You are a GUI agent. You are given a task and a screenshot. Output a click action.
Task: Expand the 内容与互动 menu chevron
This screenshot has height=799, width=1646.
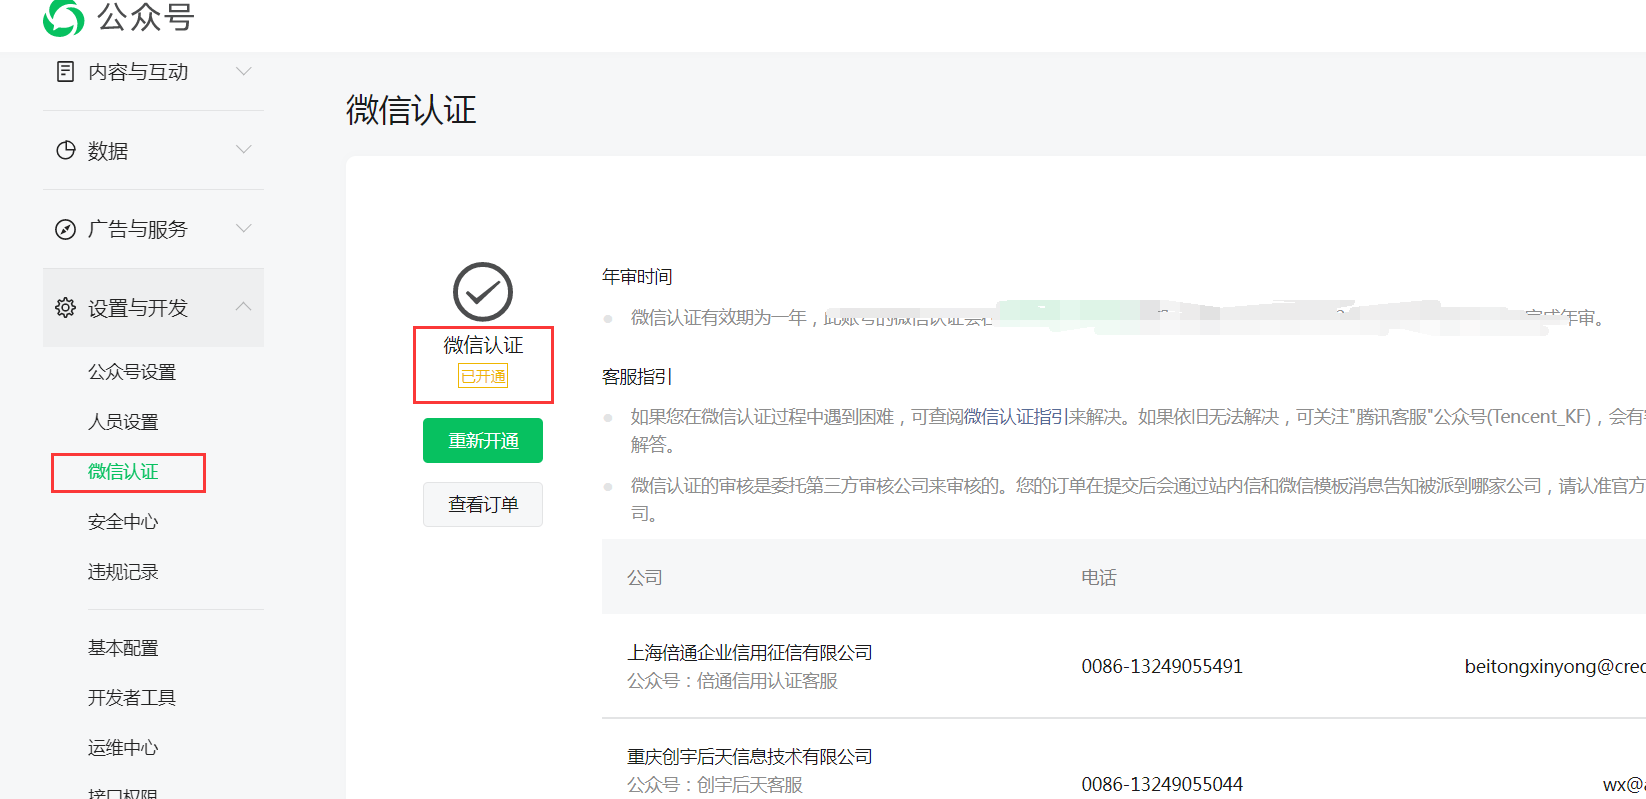243,71
